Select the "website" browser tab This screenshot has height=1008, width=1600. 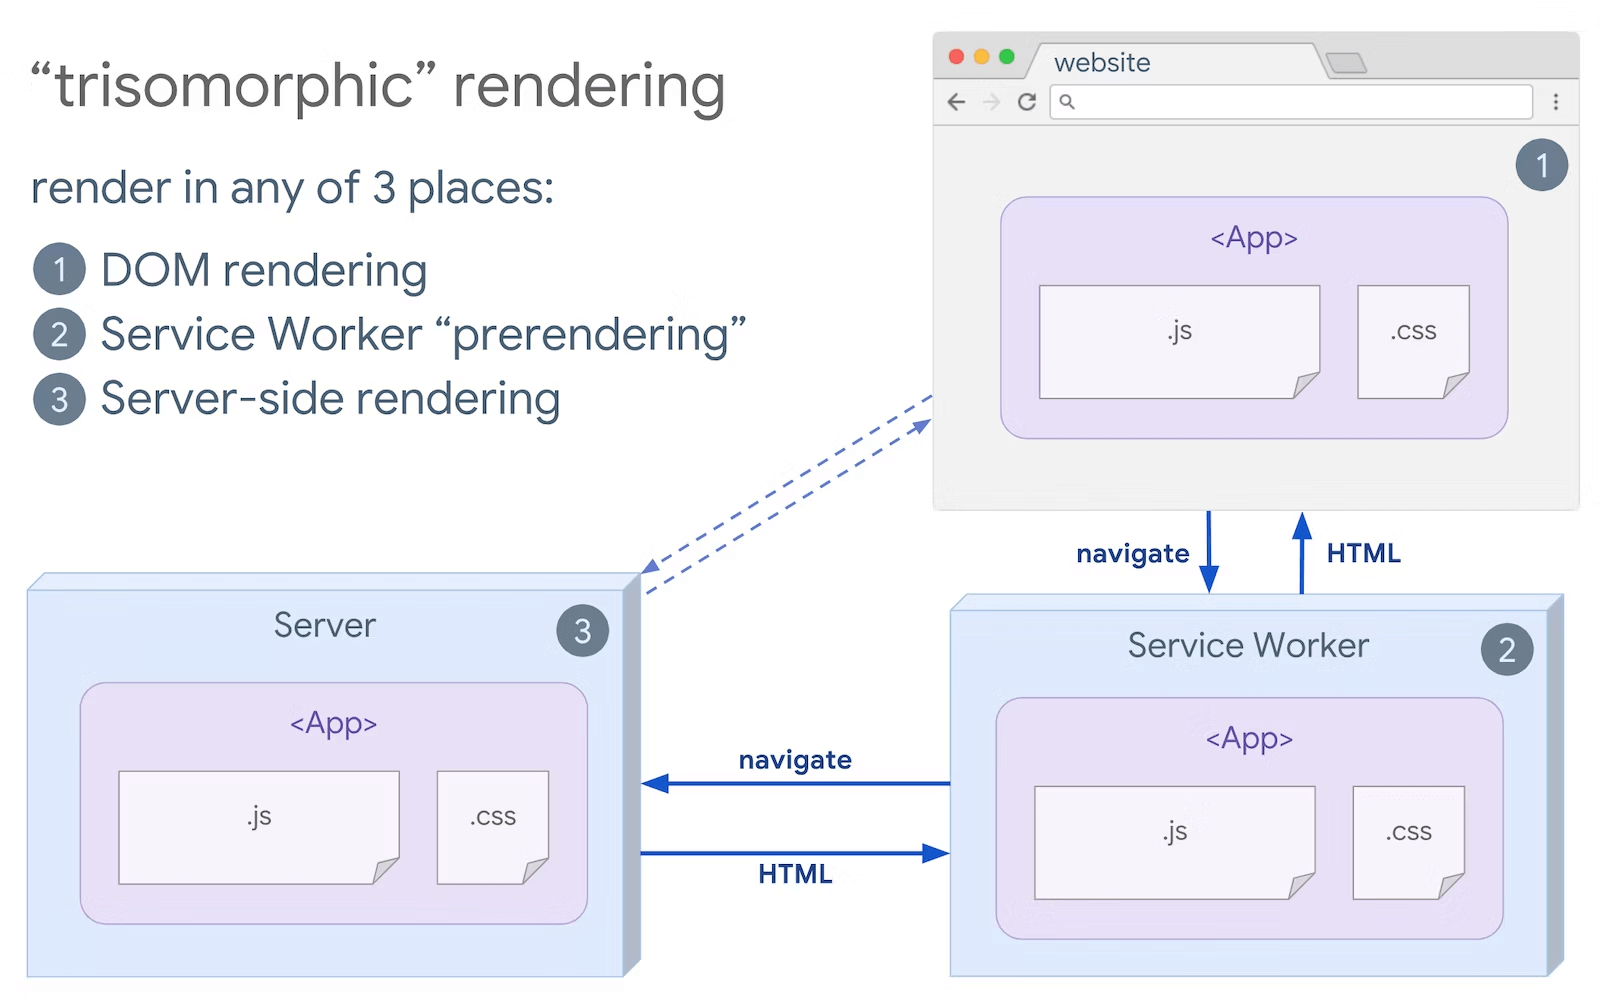pos(1102,63)
